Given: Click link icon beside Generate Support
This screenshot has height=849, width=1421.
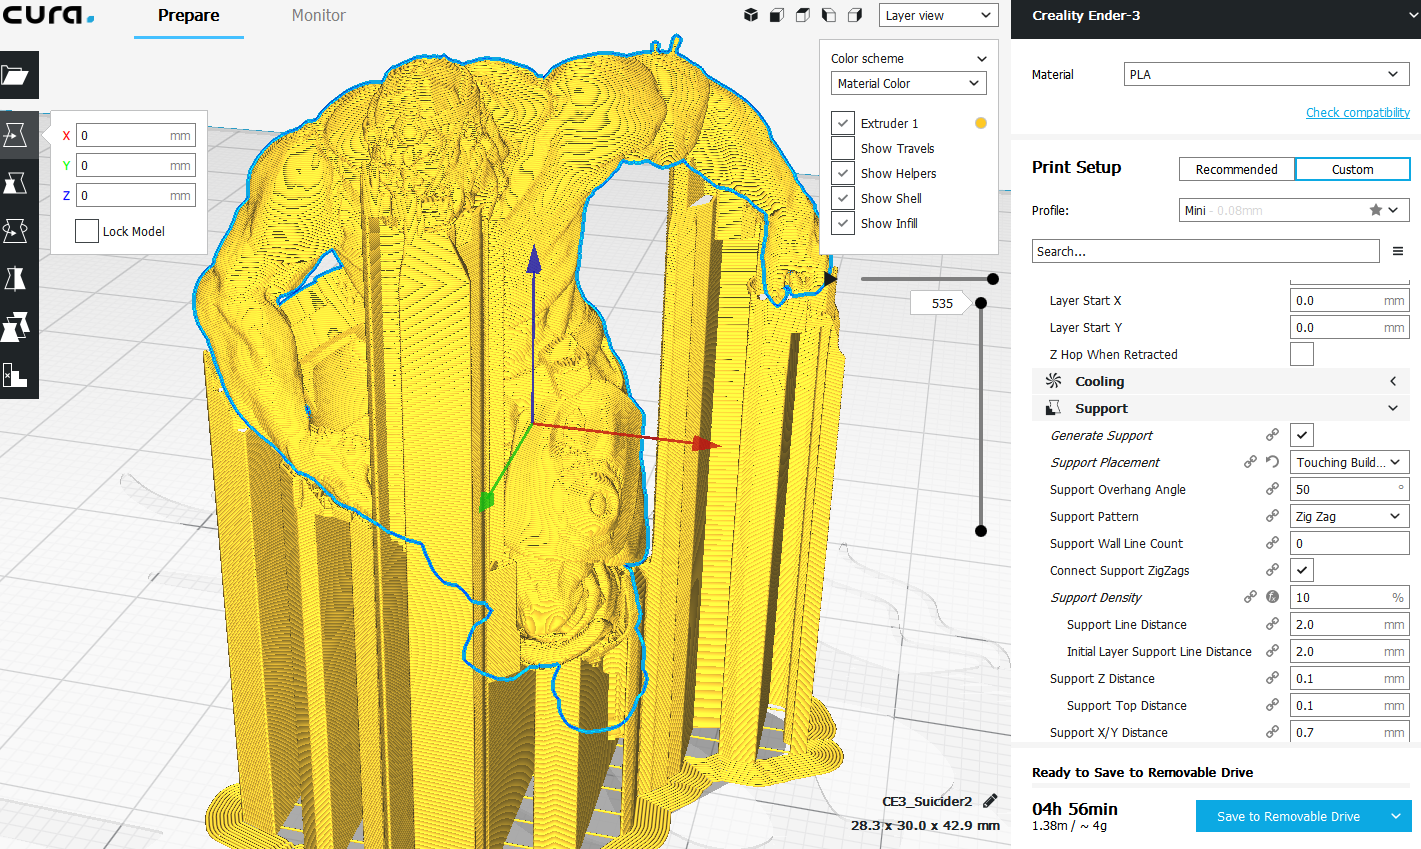Looking at the screenshot, I should coord(1272,435).
